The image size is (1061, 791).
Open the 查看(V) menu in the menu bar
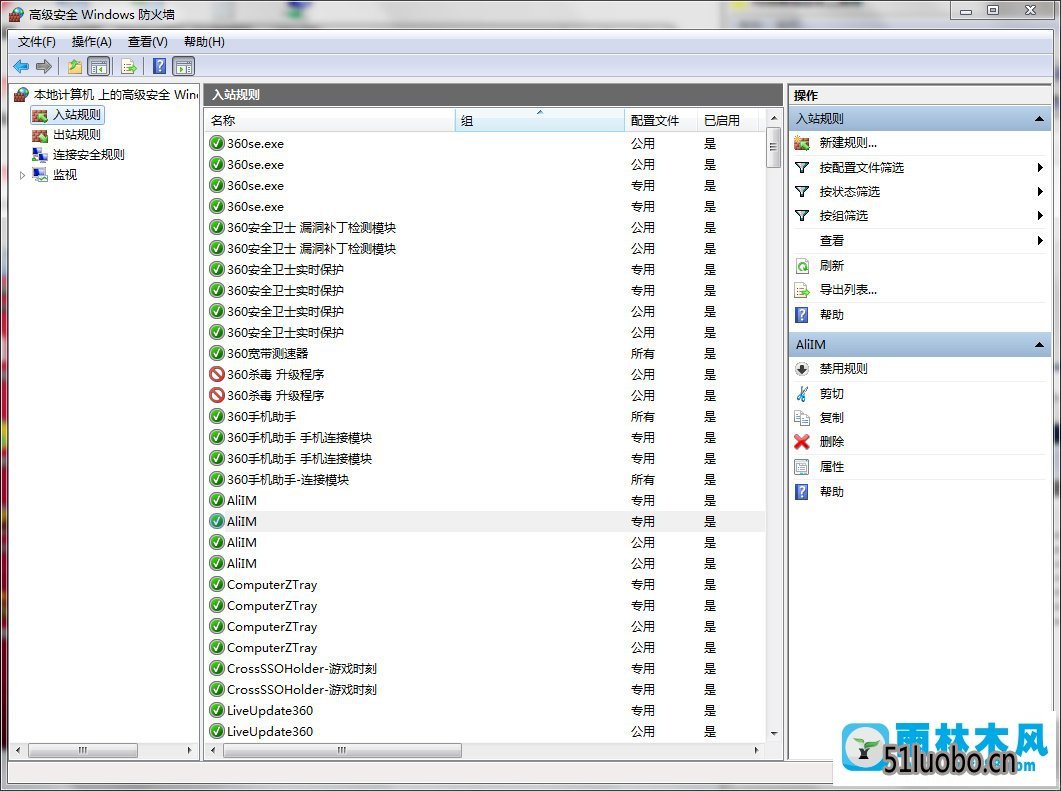point(148,42)
